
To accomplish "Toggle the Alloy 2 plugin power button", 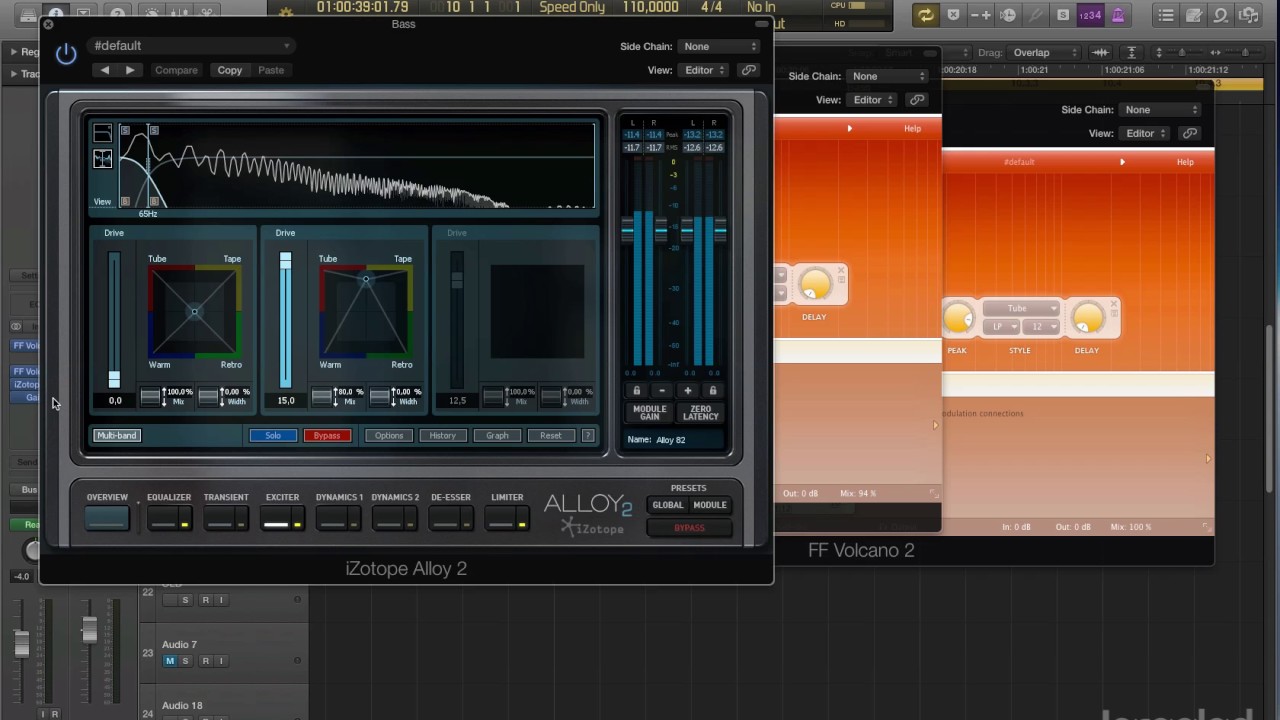I will 66,54.
